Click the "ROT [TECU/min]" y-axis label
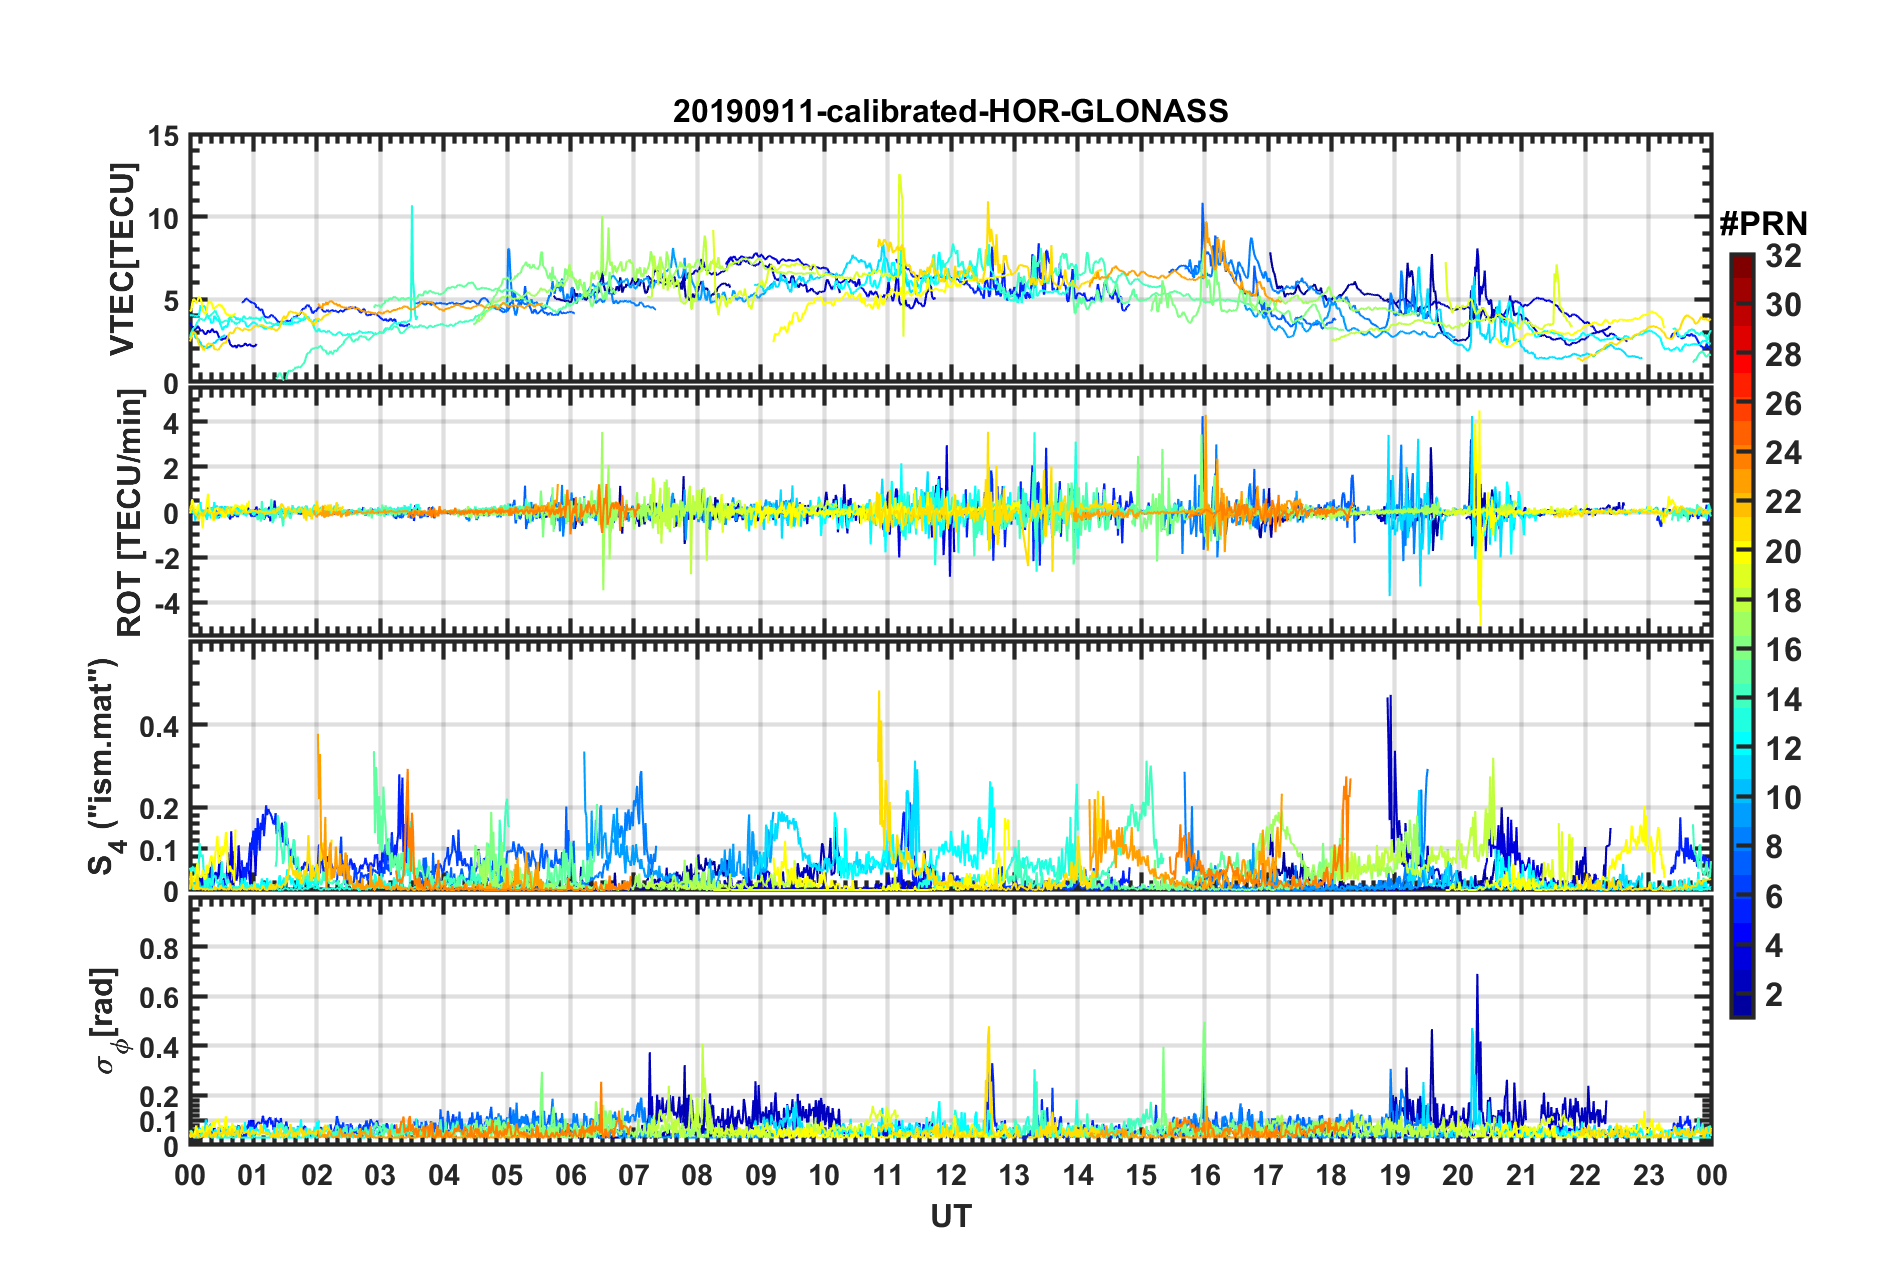 [x=130, y=513]
